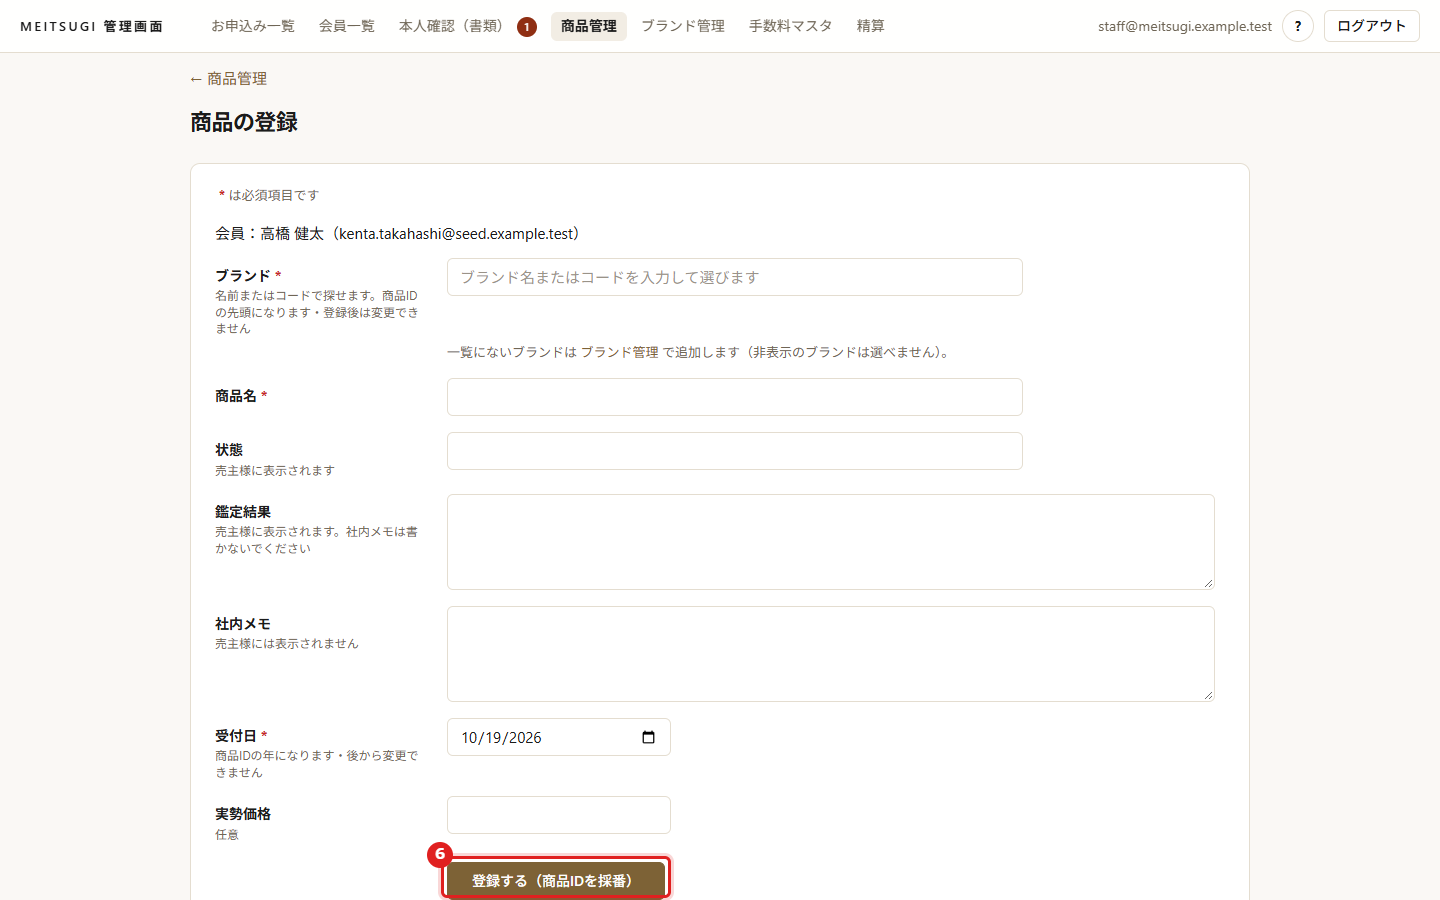Screen dimensions: 1440x900
Task: Click the staff@meitsugi.example.test account text
Action: coord(1185,26)
